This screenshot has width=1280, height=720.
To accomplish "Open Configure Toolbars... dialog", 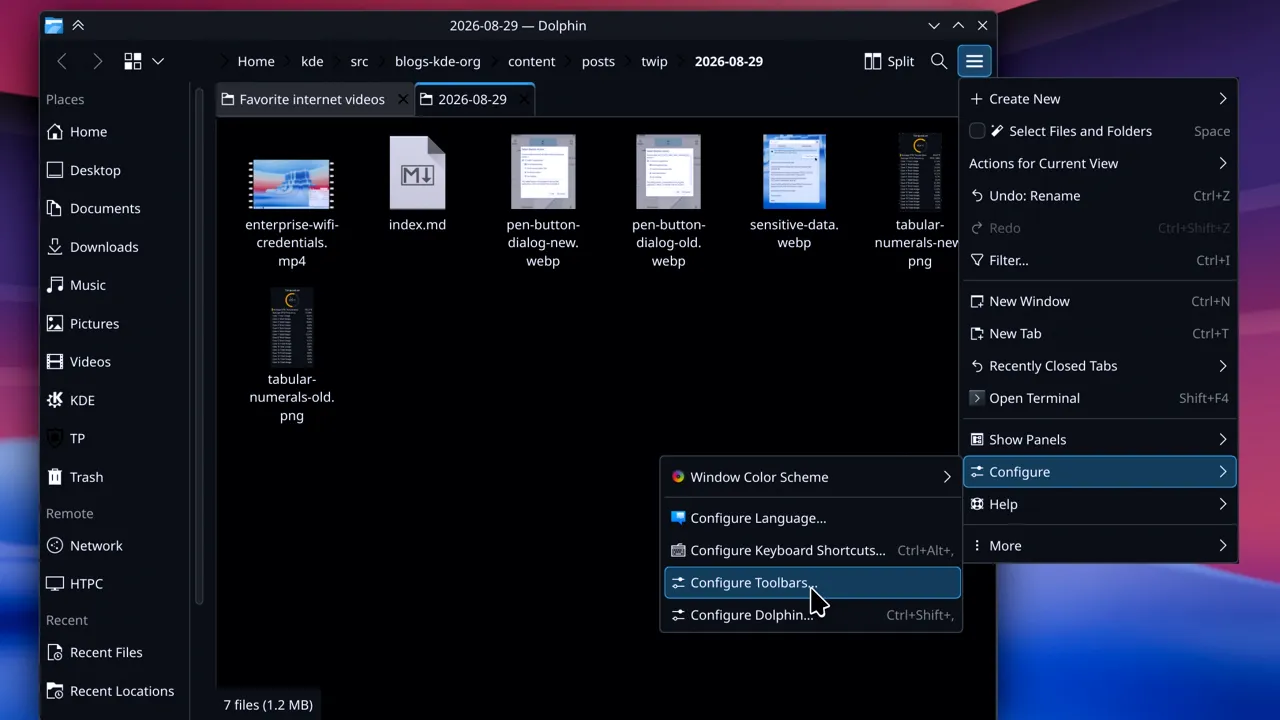I will tap(812, 583).
